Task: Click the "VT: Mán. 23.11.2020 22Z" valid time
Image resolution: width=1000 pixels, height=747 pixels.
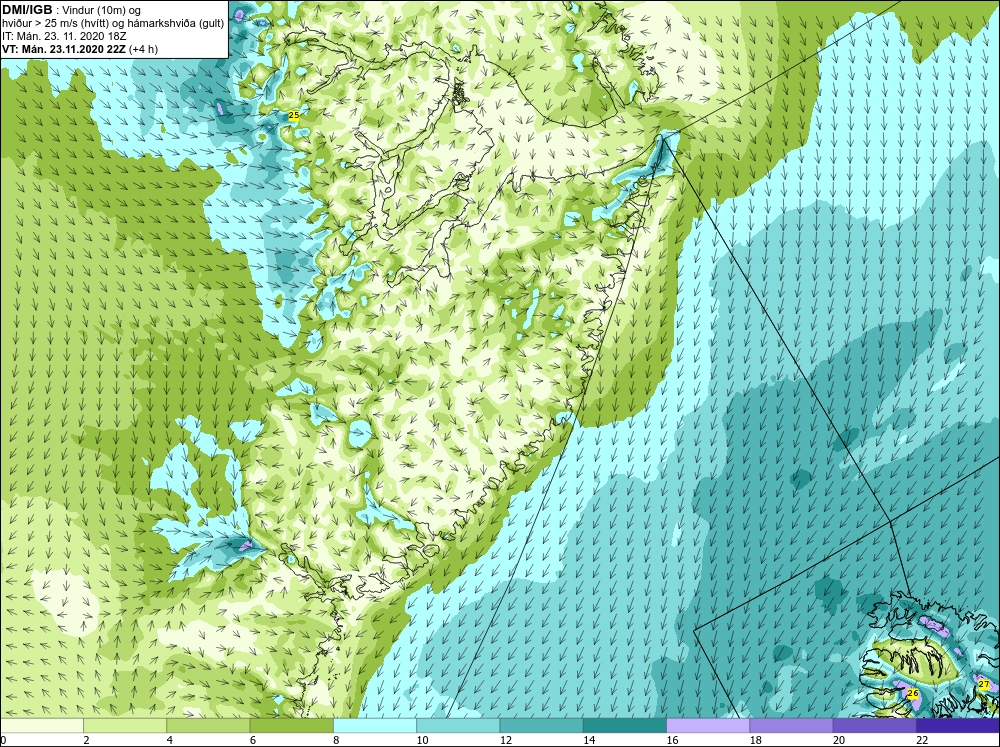Action: 64,49
